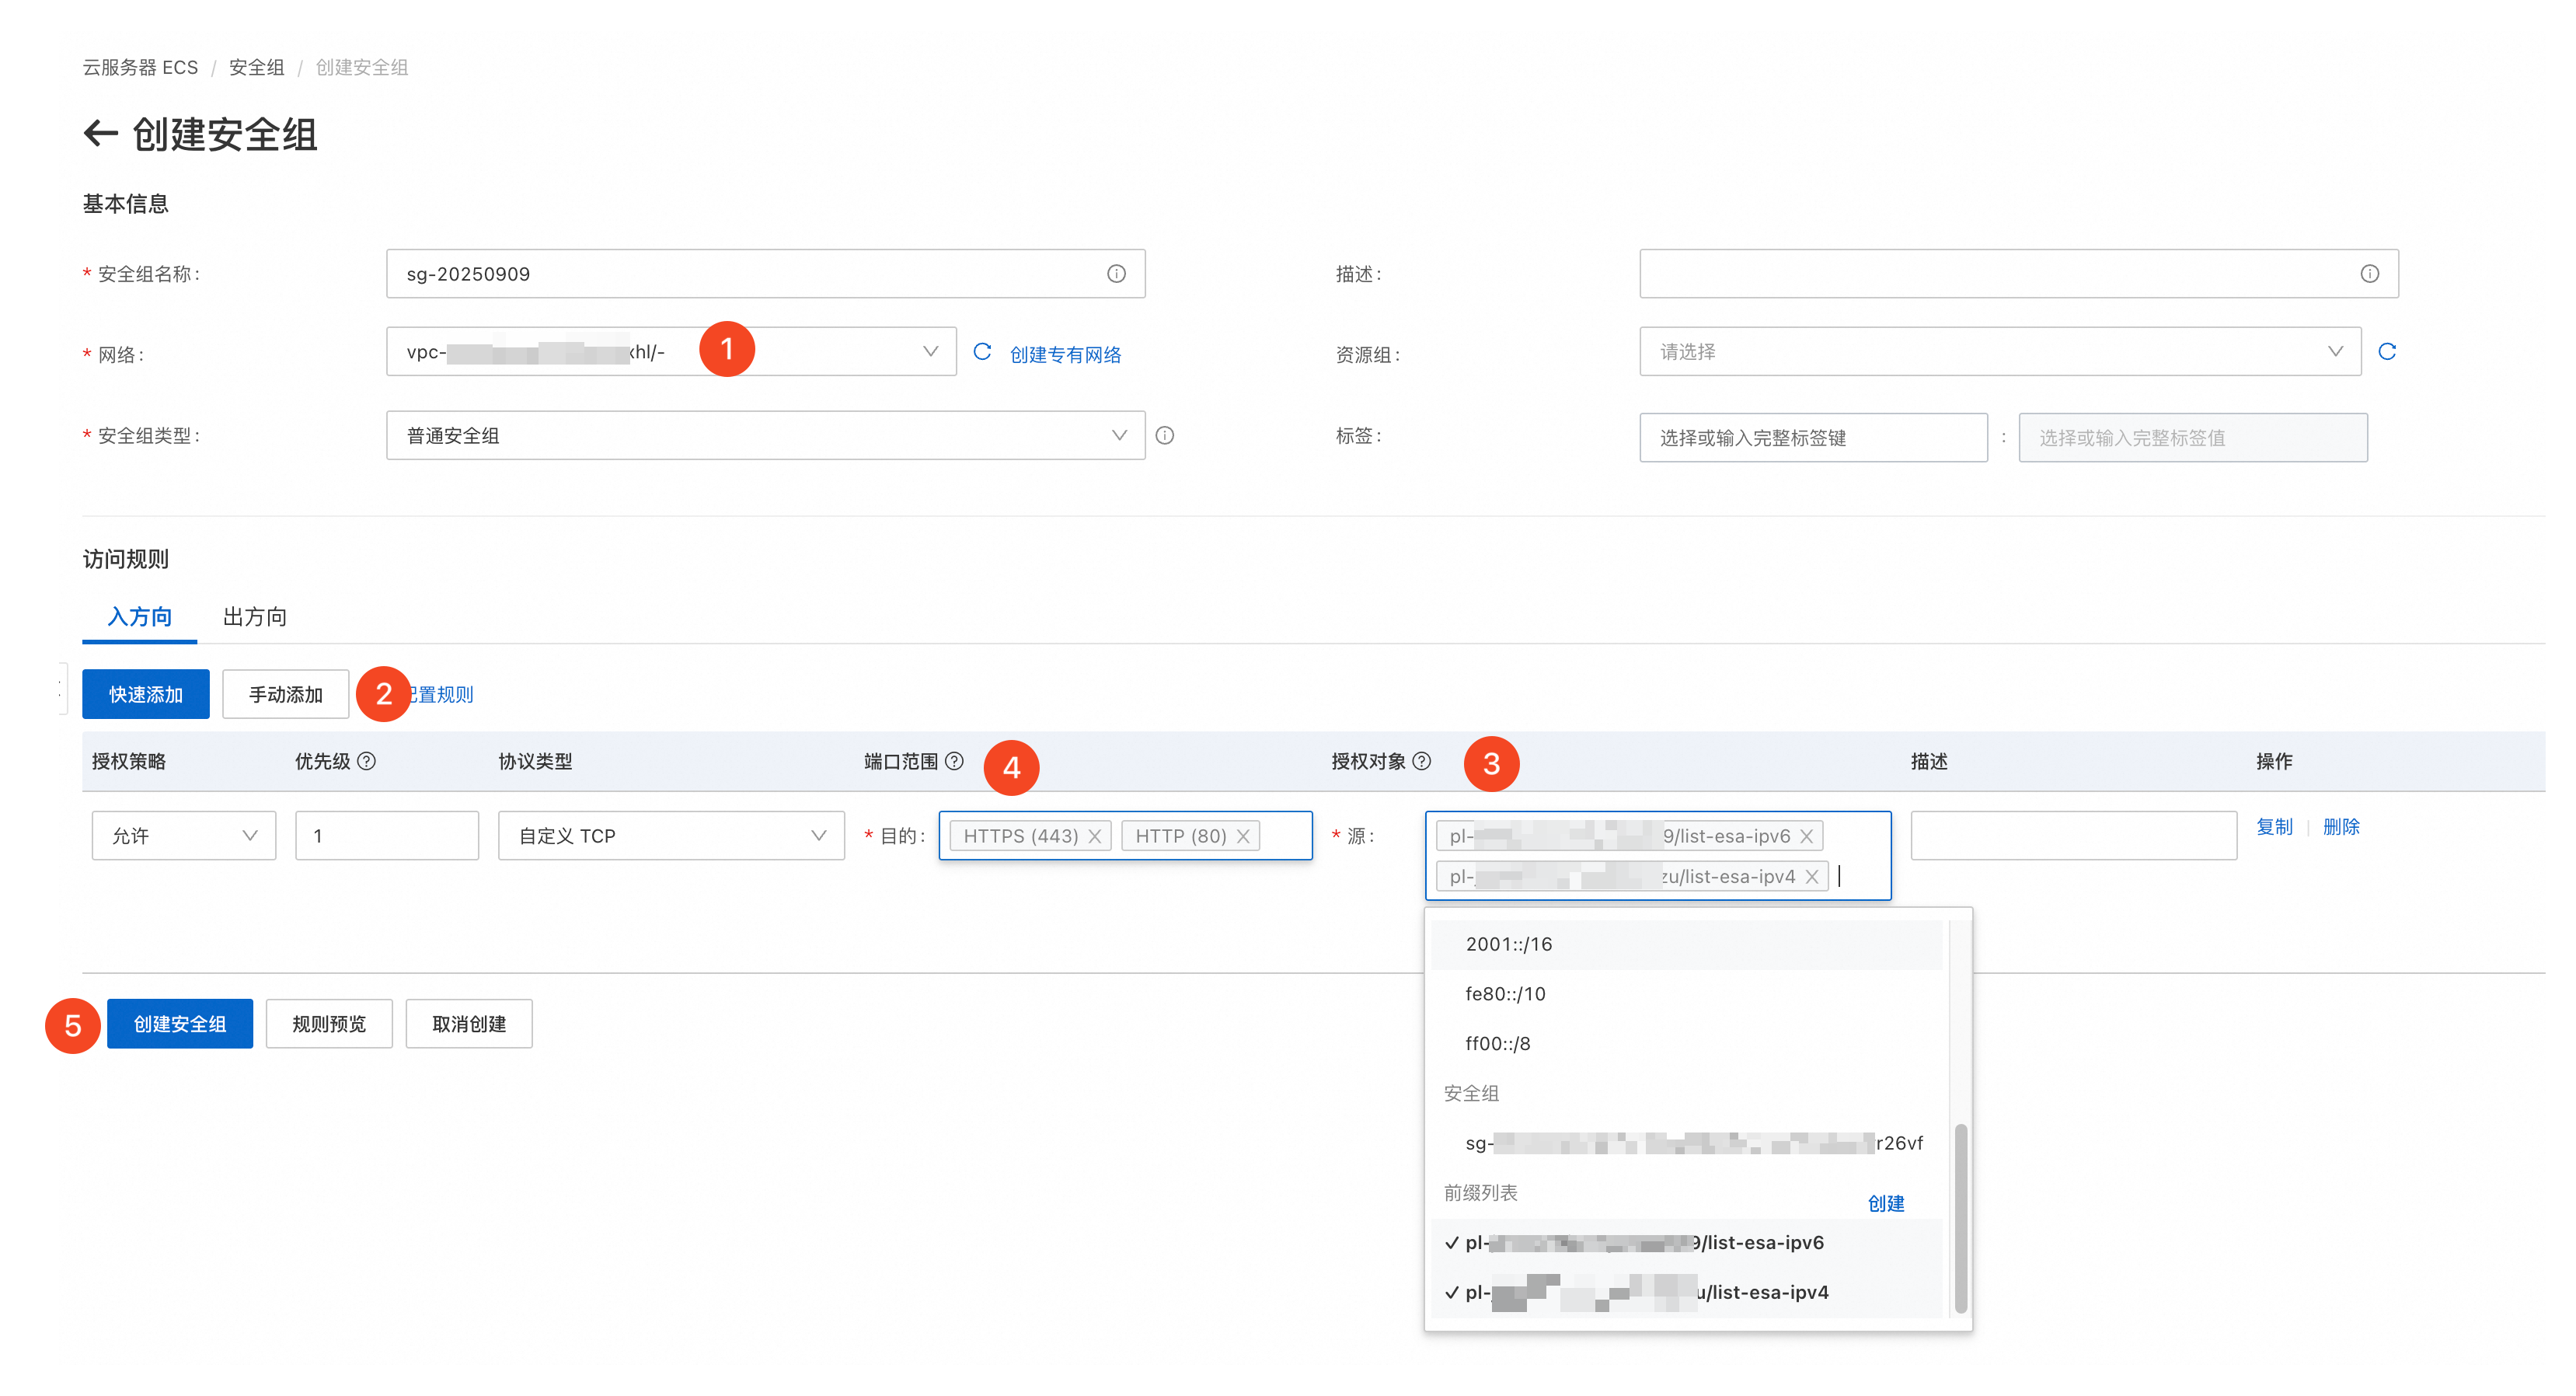
Task: Click the 创建专有网络 link
Action: coord(1065,355)
